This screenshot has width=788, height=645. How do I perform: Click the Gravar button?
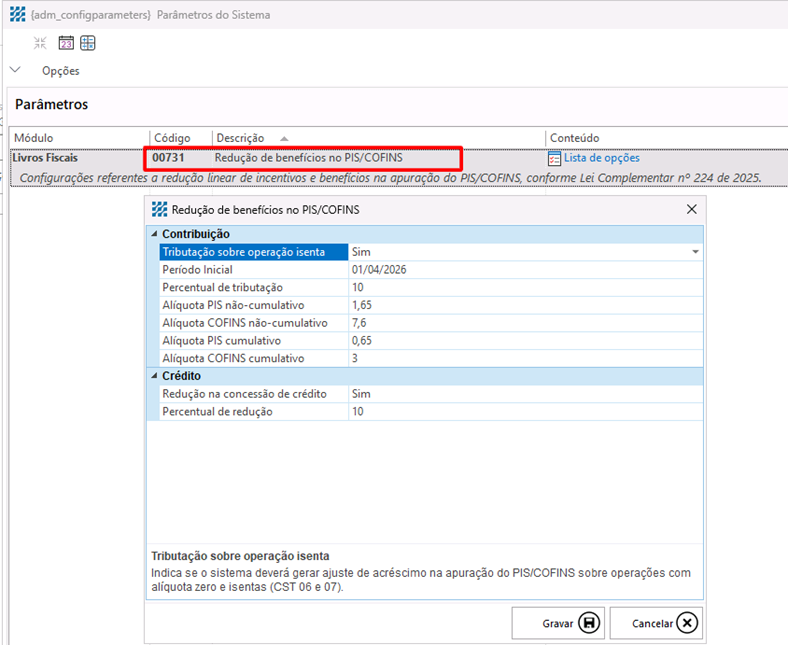coord(558,623)
